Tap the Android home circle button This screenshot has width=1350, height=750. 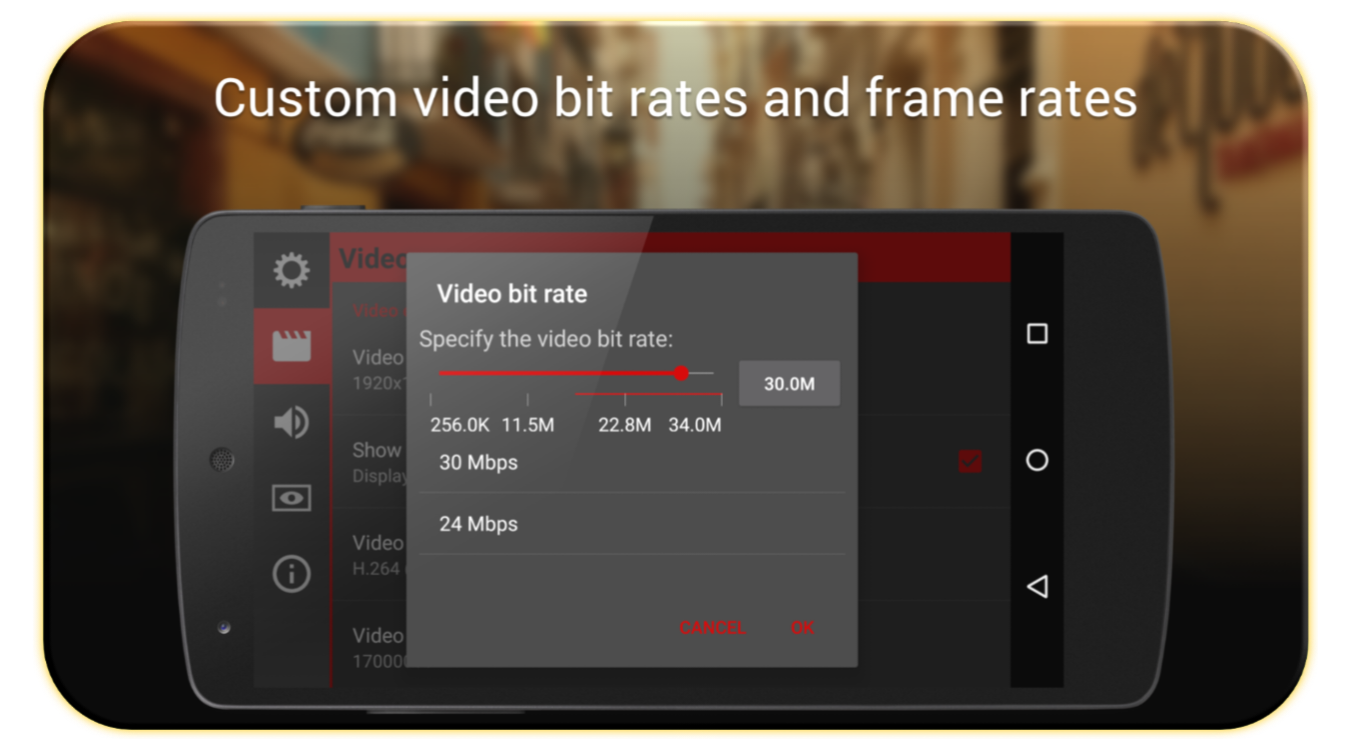coord(1037,460)
